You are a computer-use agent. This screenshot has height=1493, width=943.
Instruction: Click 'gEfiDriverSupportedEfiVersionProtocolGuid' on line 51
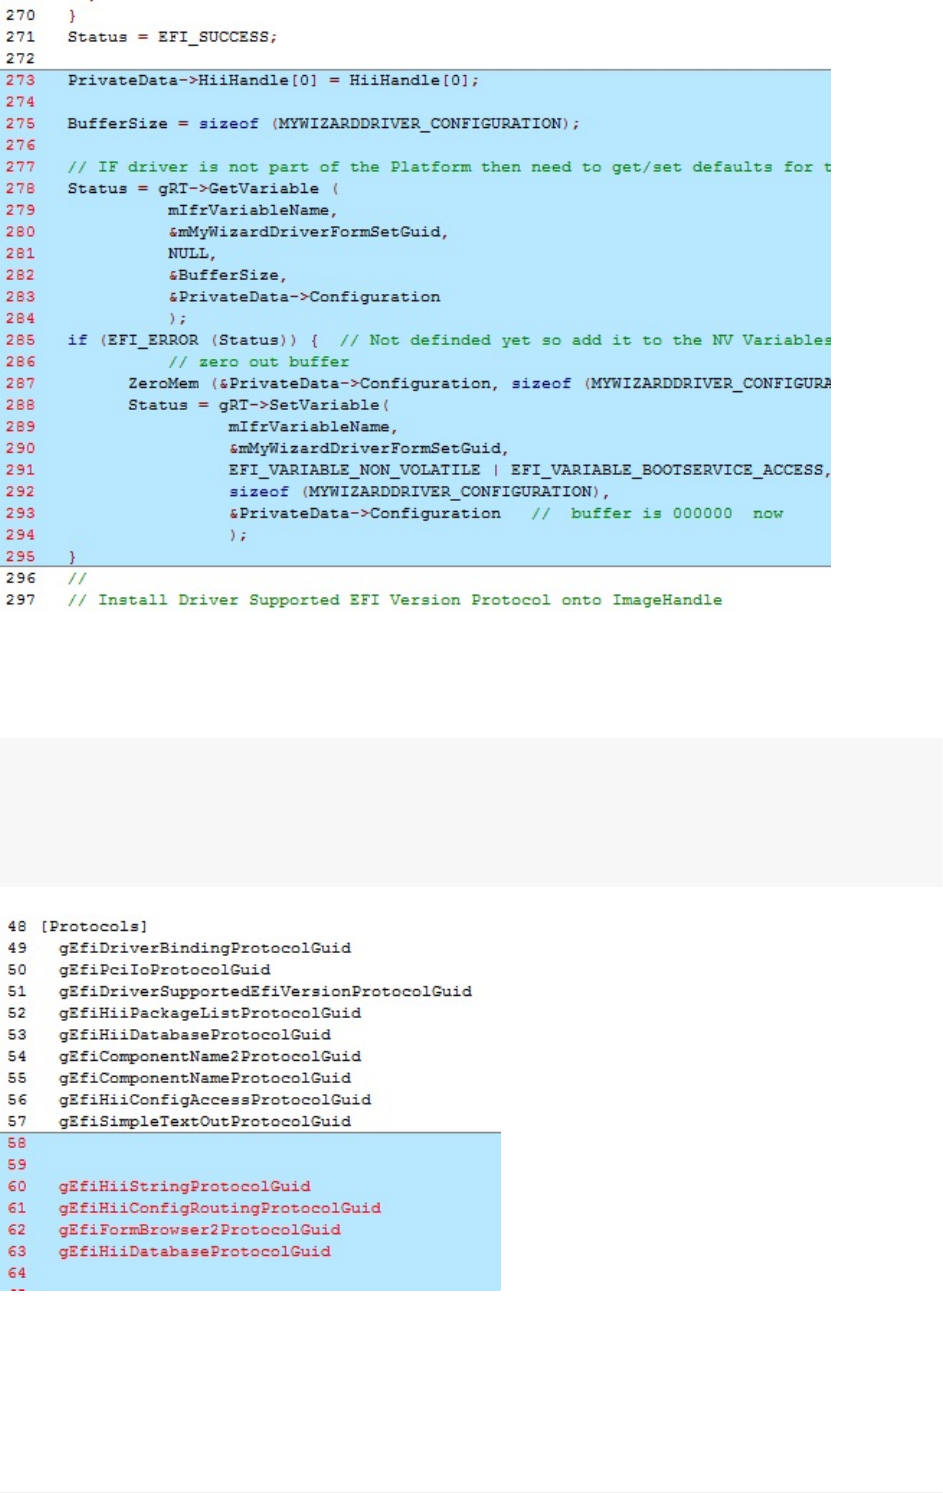265,992
